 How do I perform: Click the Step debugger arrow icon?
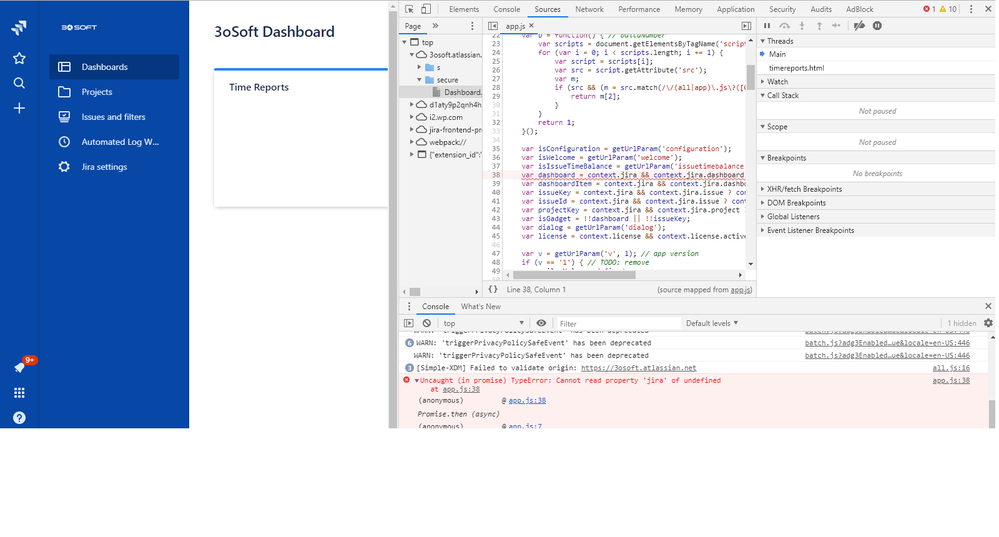pyautogui.click(x=837, y=25)
